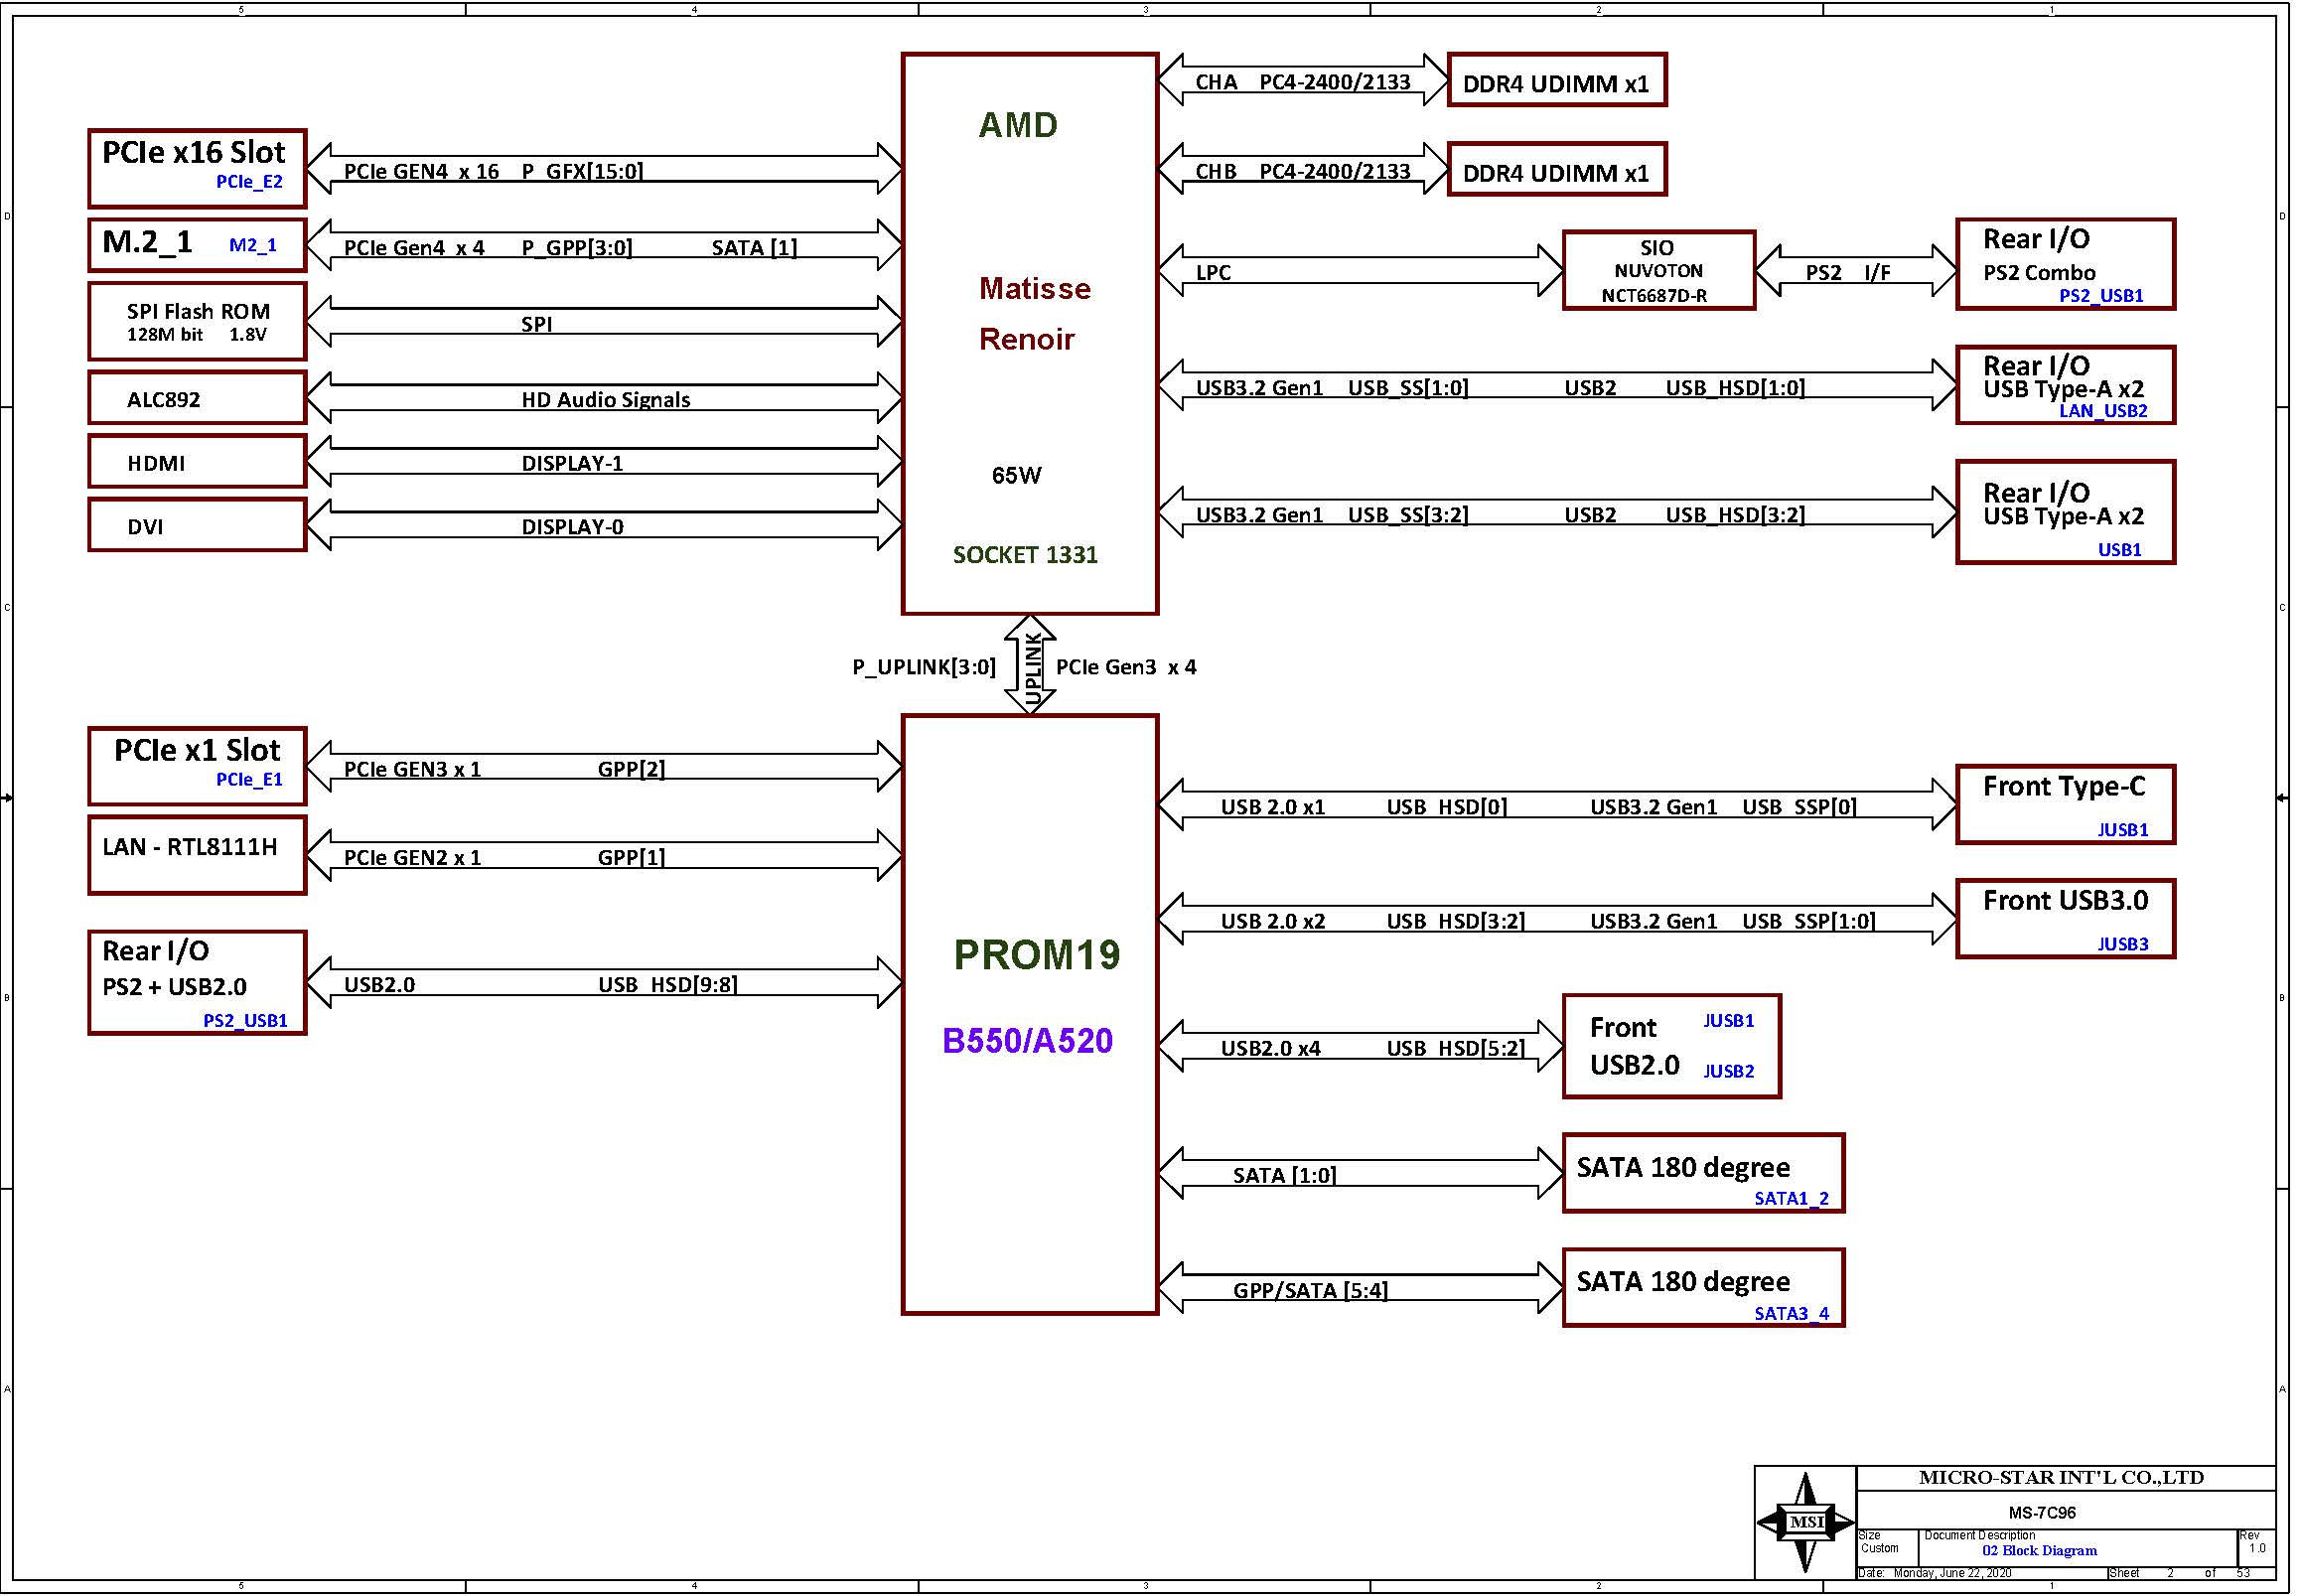Click the blue 'SATA1_2' reference label
The width and height of the screenshot is (2301, 1596).
tap(1792, 1199)
